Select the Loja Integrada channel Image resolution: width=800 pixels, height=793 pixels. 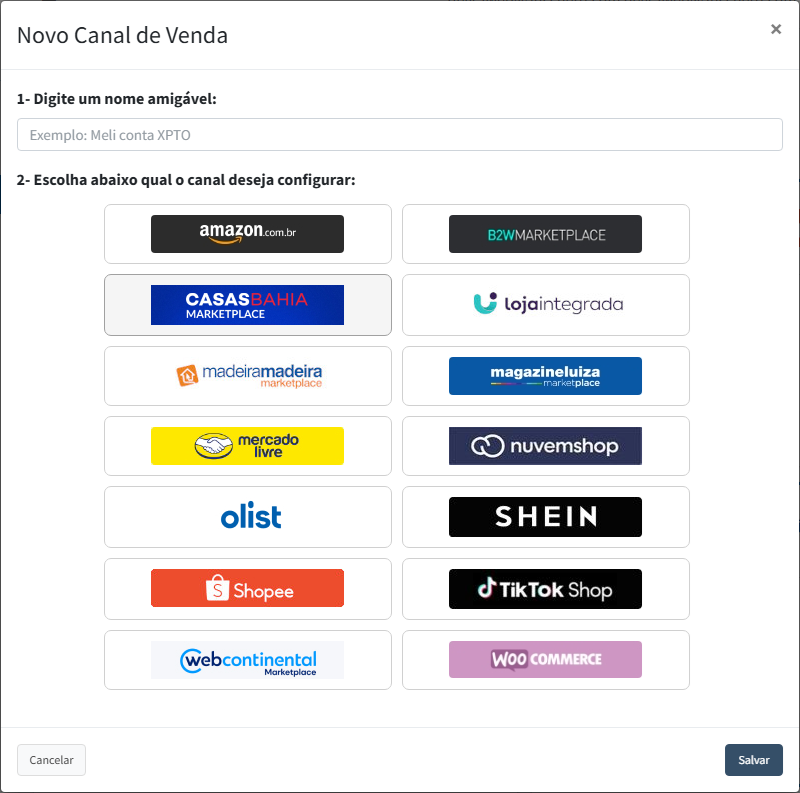point(545,304)
